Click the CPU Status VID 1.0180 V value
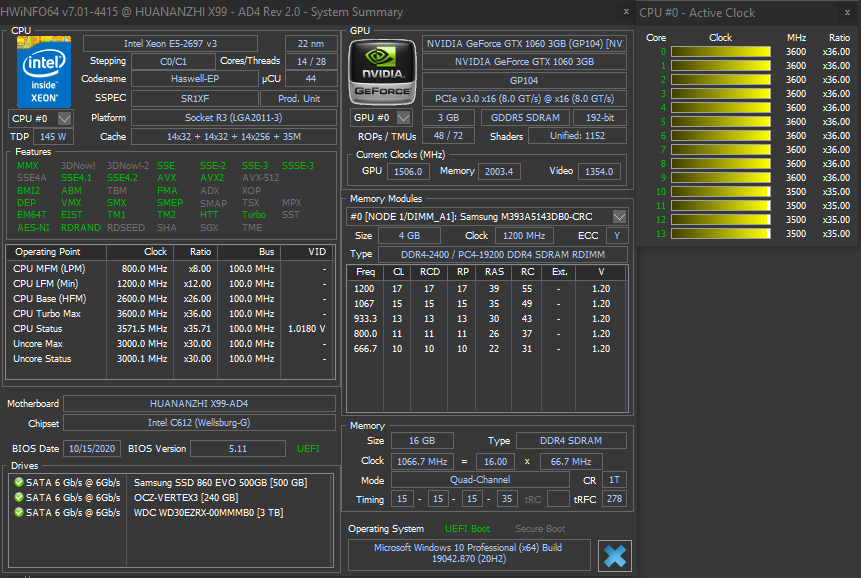The height and width of the screenshot is (578, 861). click(x=306, y=328)
